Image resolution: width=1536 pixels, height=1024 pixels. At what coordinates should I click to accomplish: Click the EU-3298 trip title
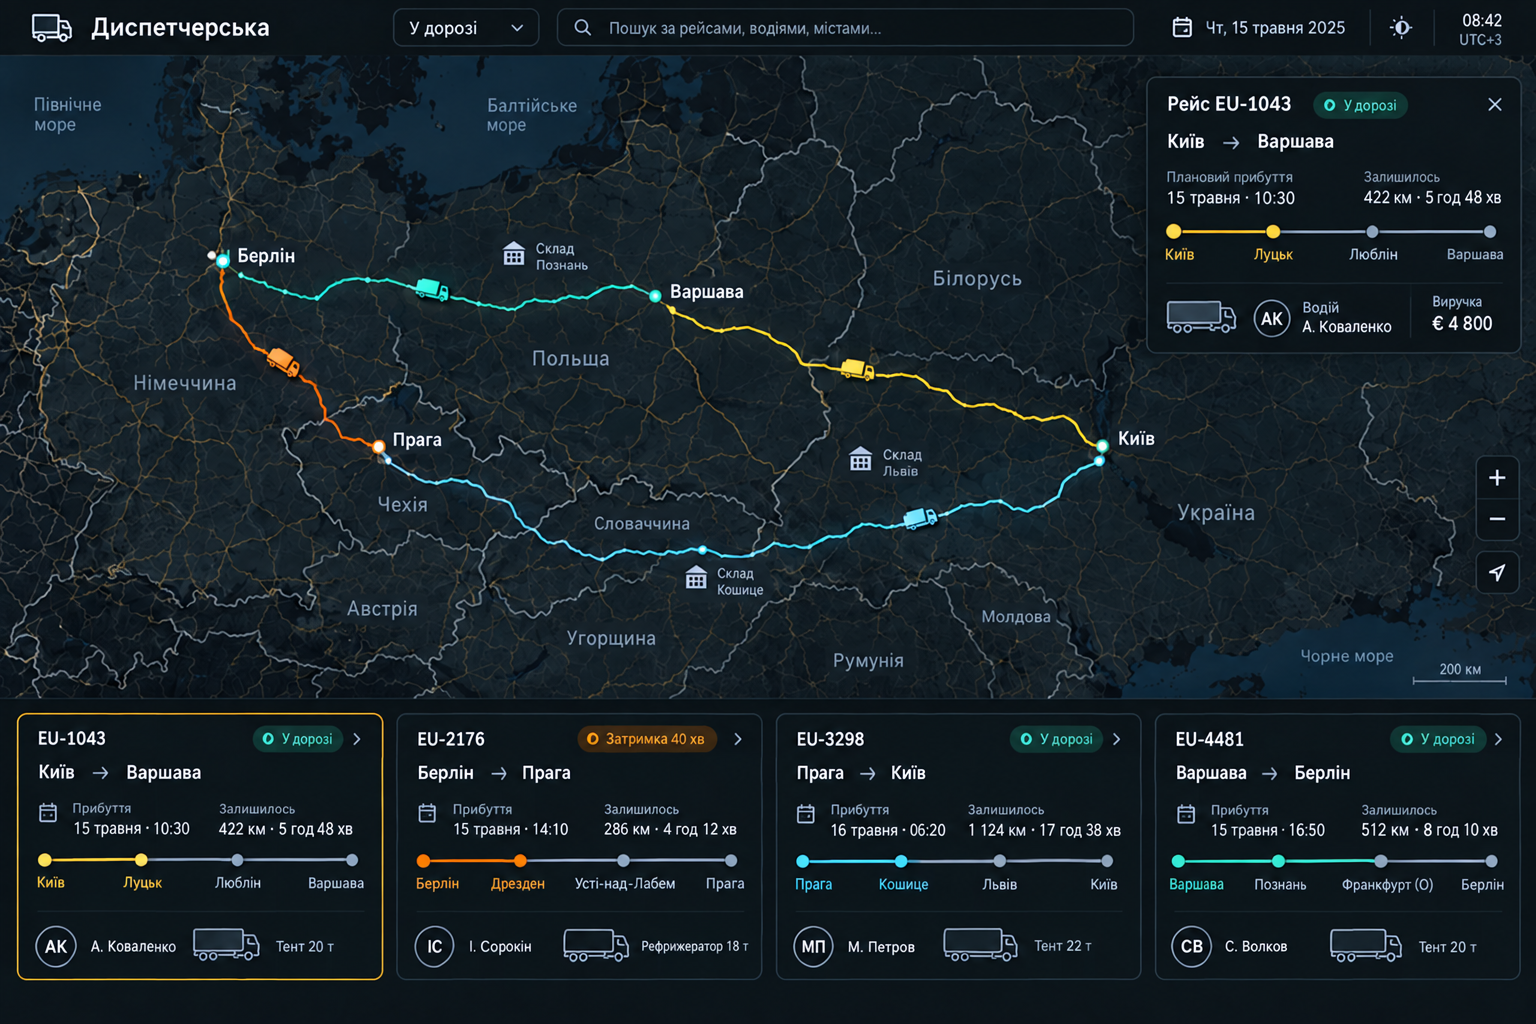point(830,739)
